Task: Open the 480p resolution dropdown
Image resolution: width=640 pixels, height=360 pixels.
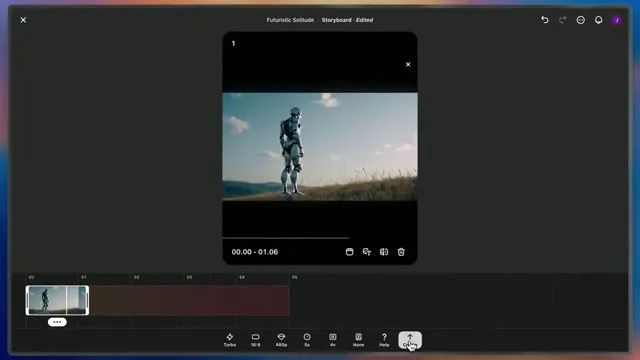Action: (x=281, y=340)
